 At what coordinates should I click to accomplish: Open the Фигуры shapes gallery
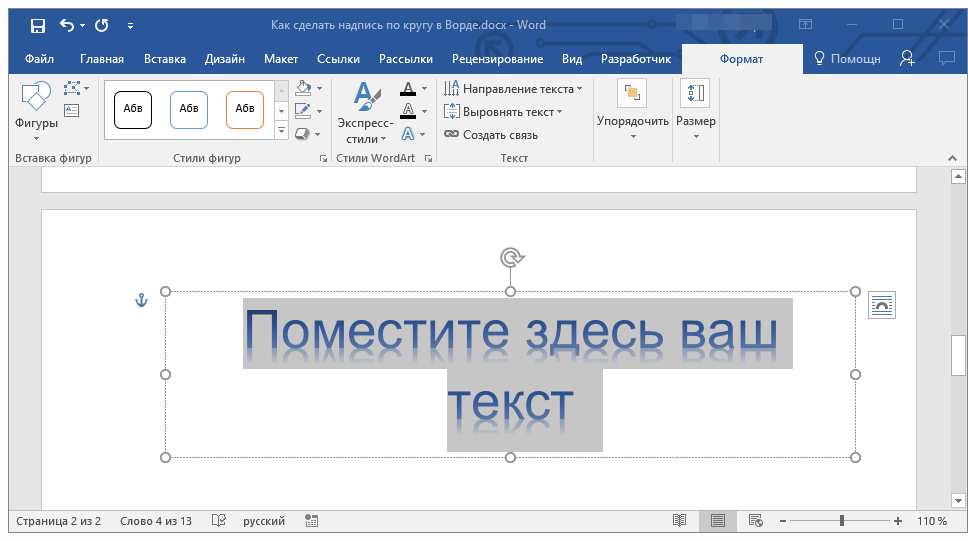coord(36,108)
